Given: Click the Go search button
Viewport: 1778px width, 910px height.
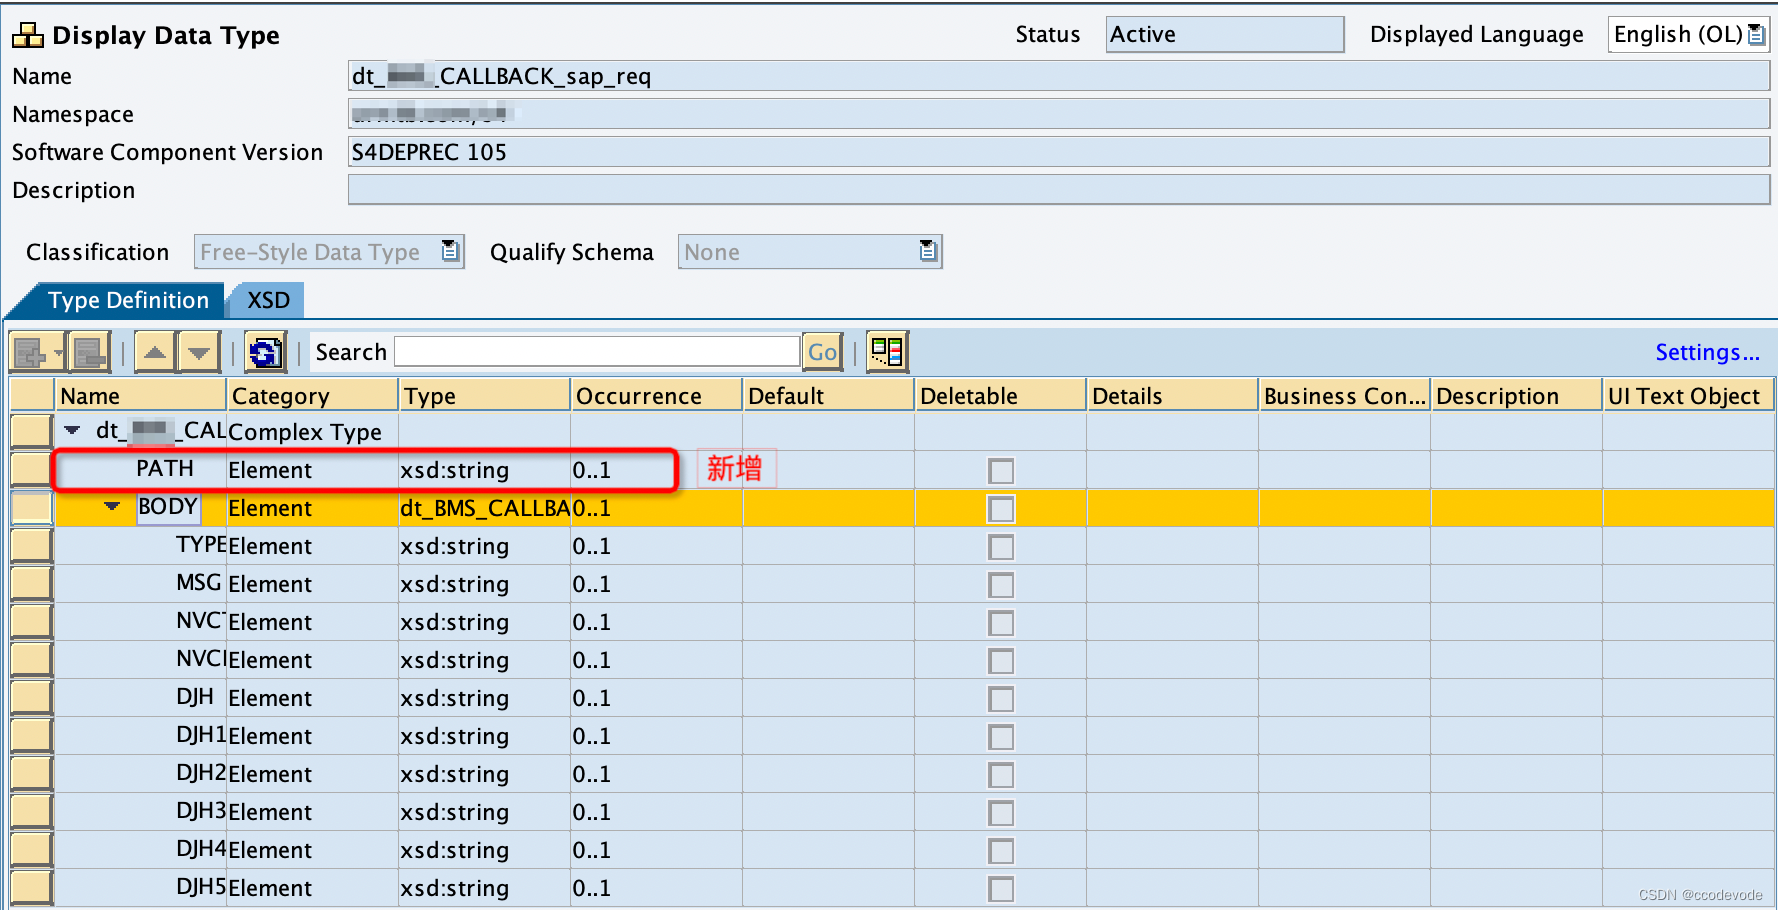Looking at the screenshot, I should 821,351.
